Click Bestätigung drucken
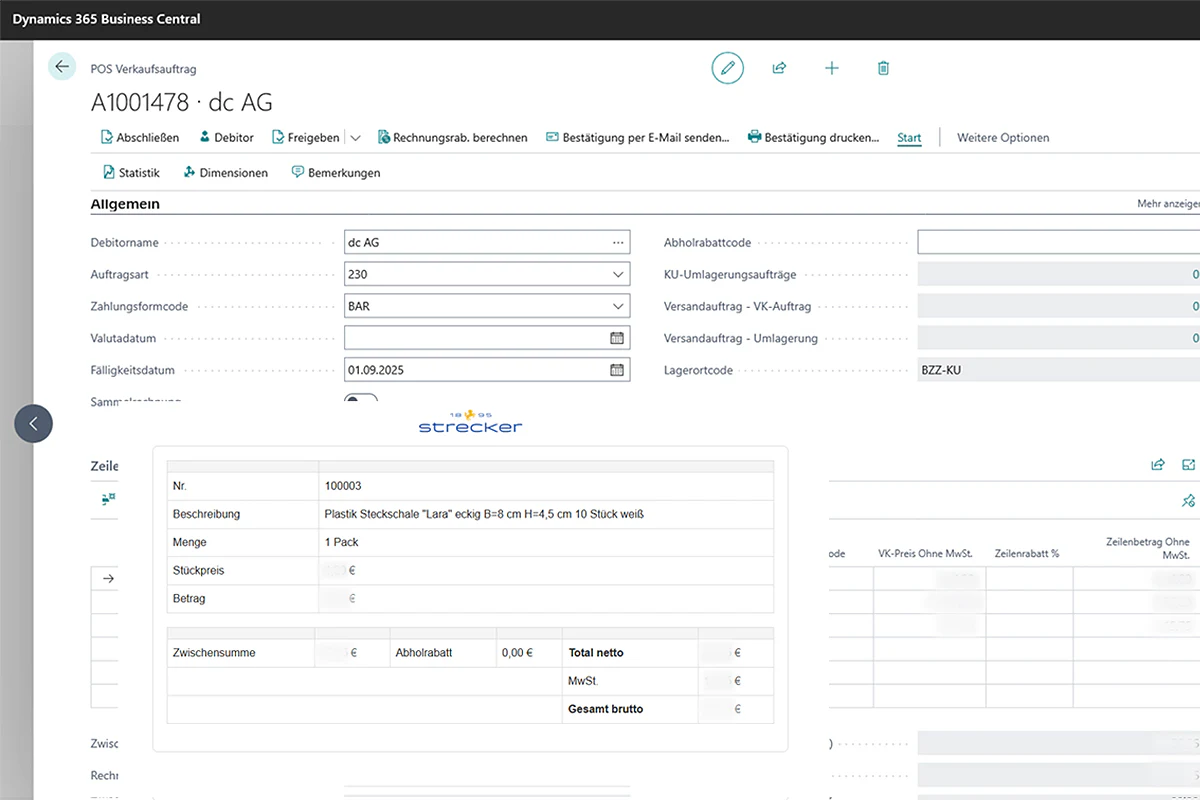 (x=813, y=138)
